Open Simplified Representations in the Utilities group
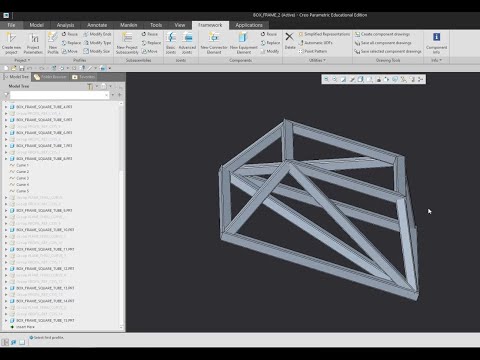 click(324, 34)
